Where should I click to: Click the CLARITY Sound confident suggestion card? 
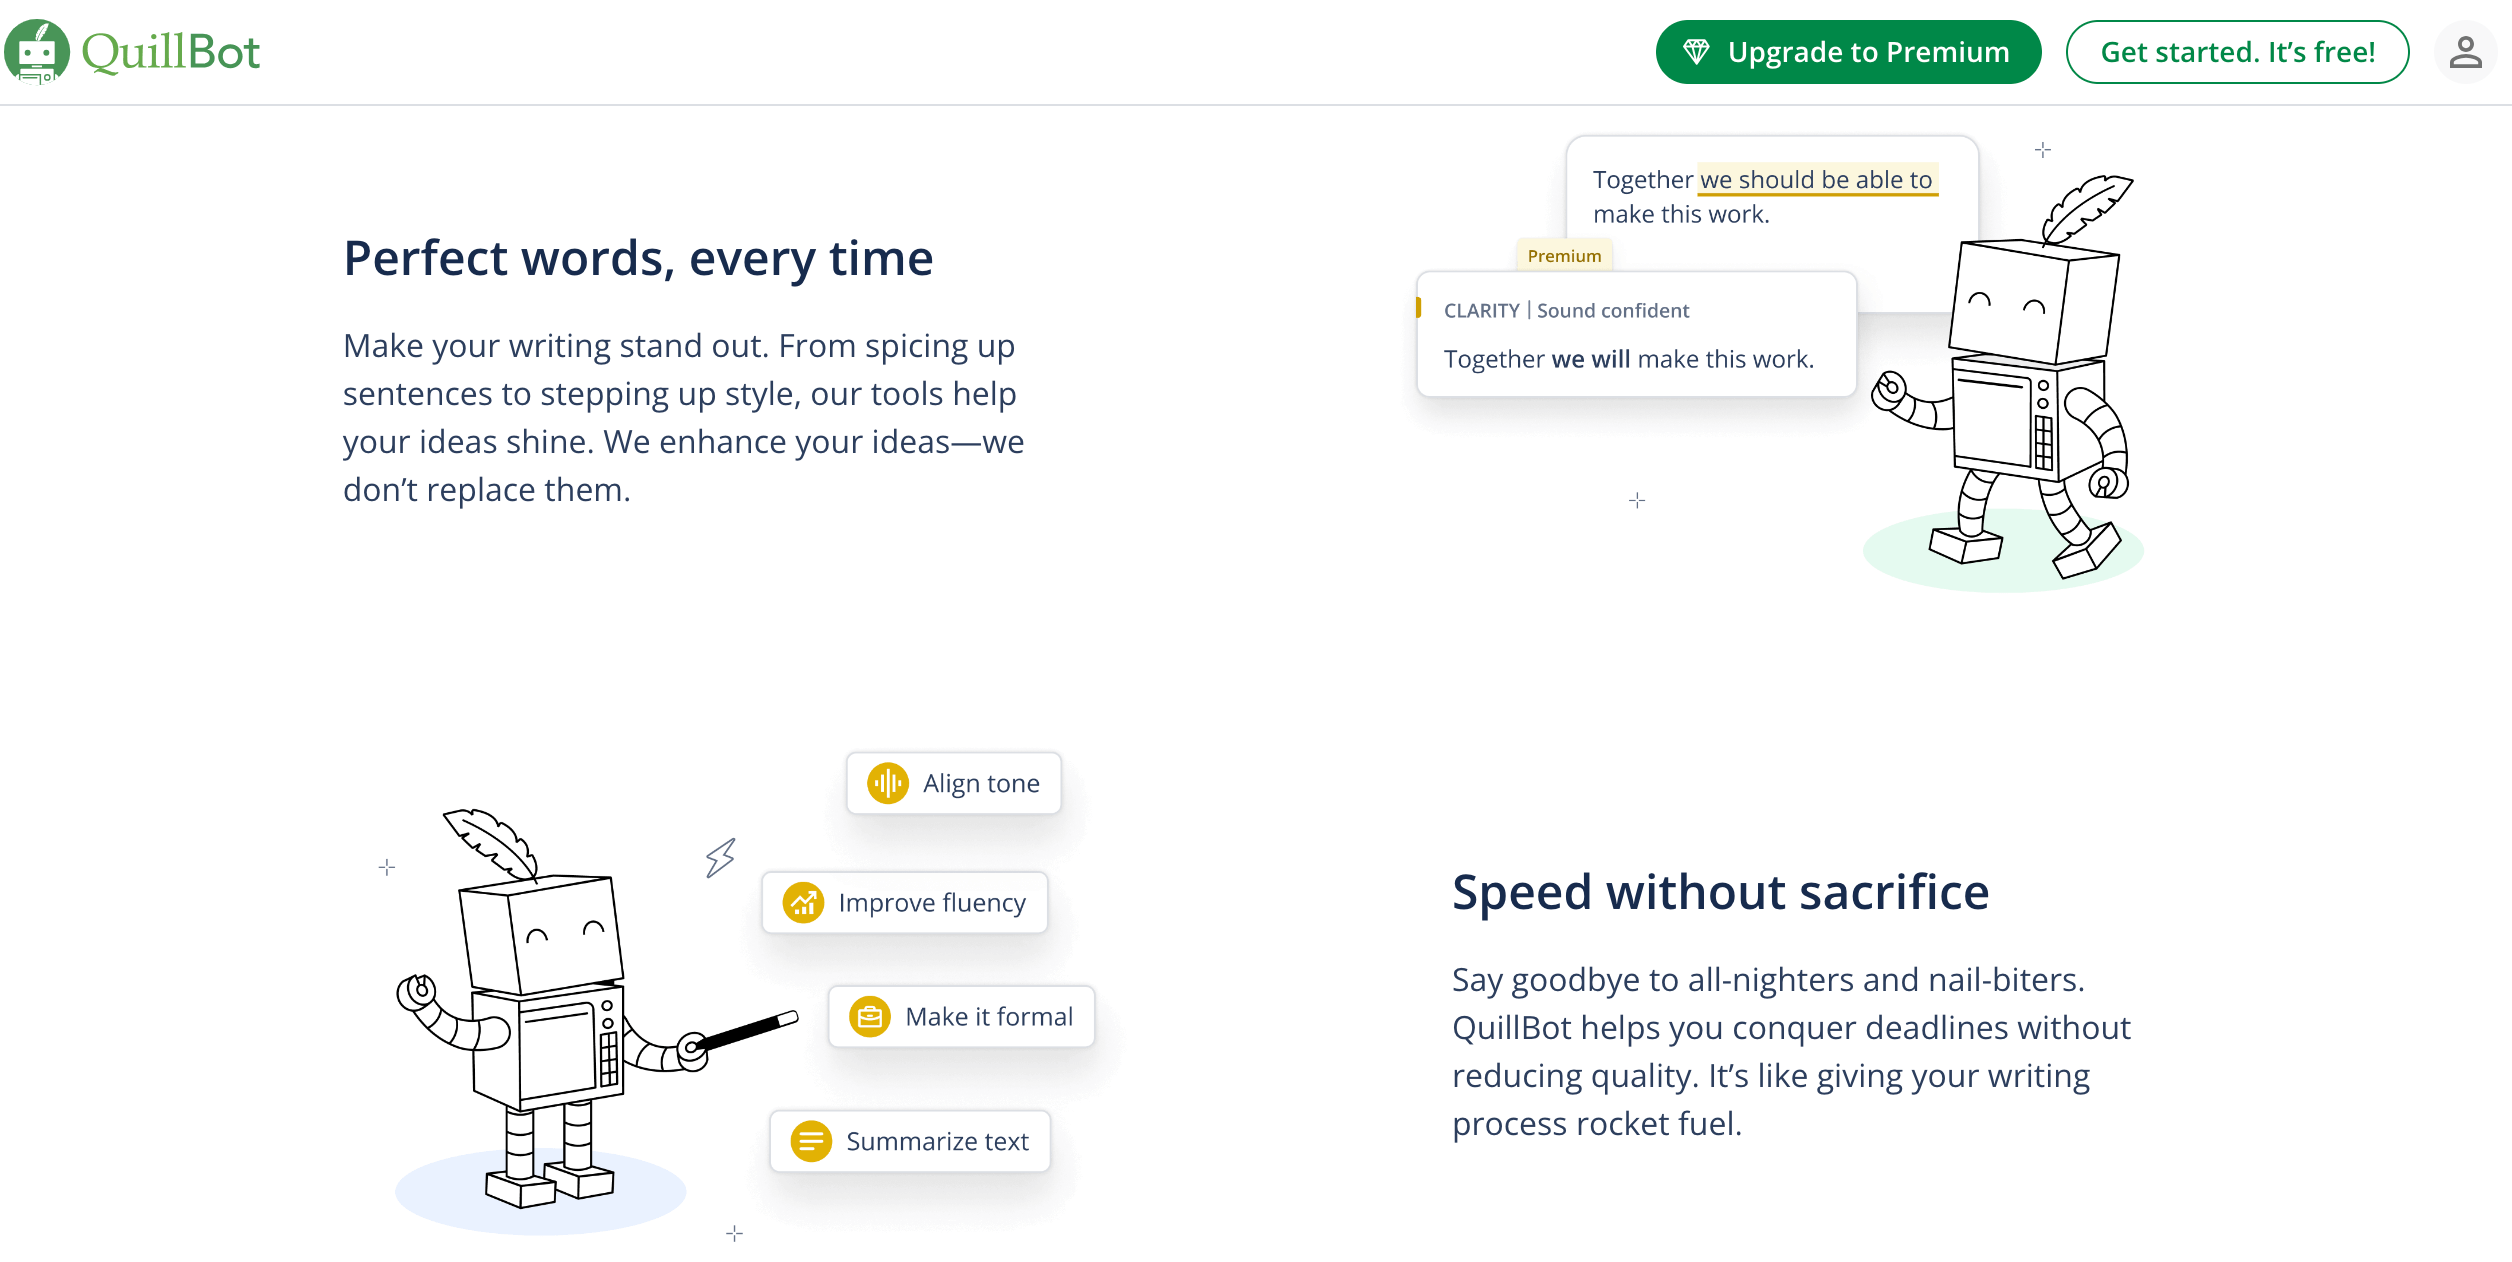[1637, 334]
